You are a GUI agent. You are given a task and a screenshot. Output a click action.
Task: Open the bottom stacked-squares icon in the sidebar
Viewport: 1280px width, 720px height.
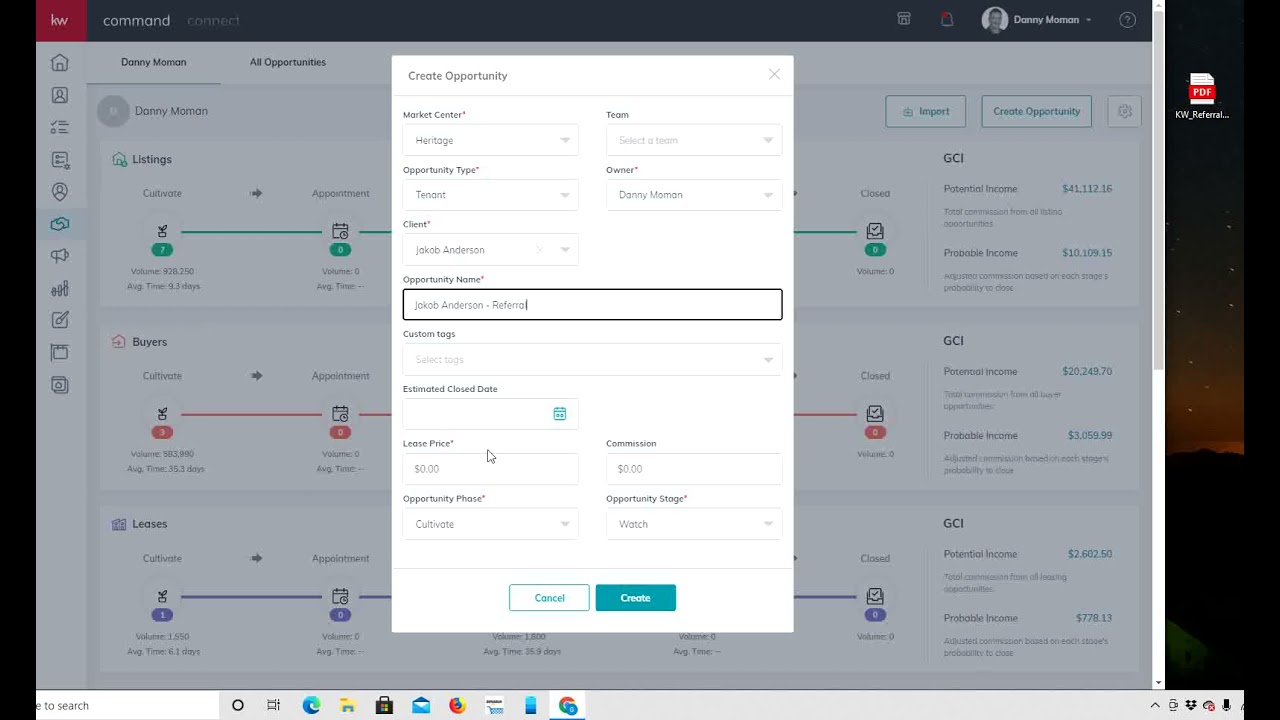[60, 384]
